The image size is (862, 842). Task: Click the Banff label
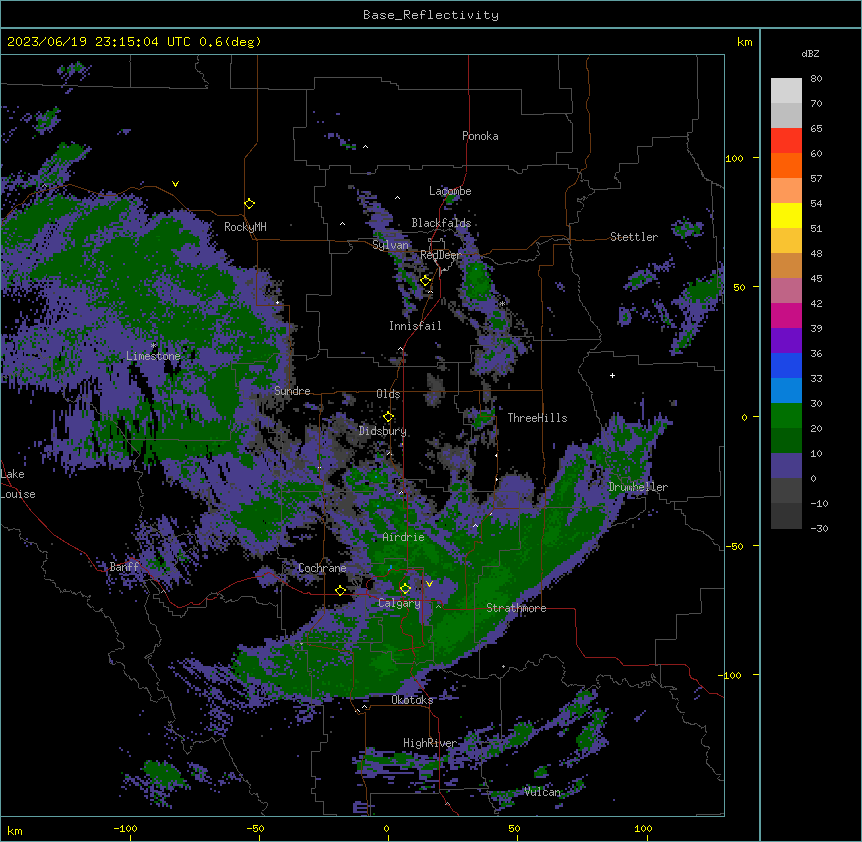(x=124, y=567)
